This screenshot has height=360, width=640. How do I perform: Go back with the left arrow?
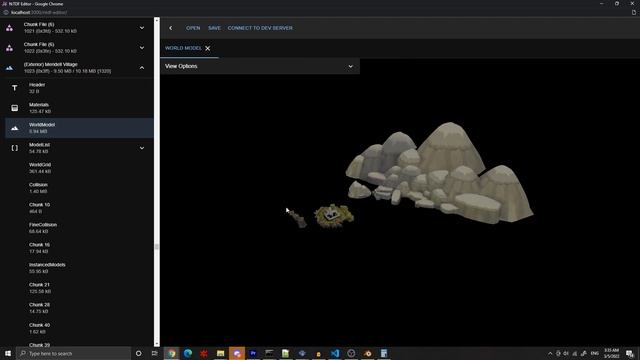171,28
